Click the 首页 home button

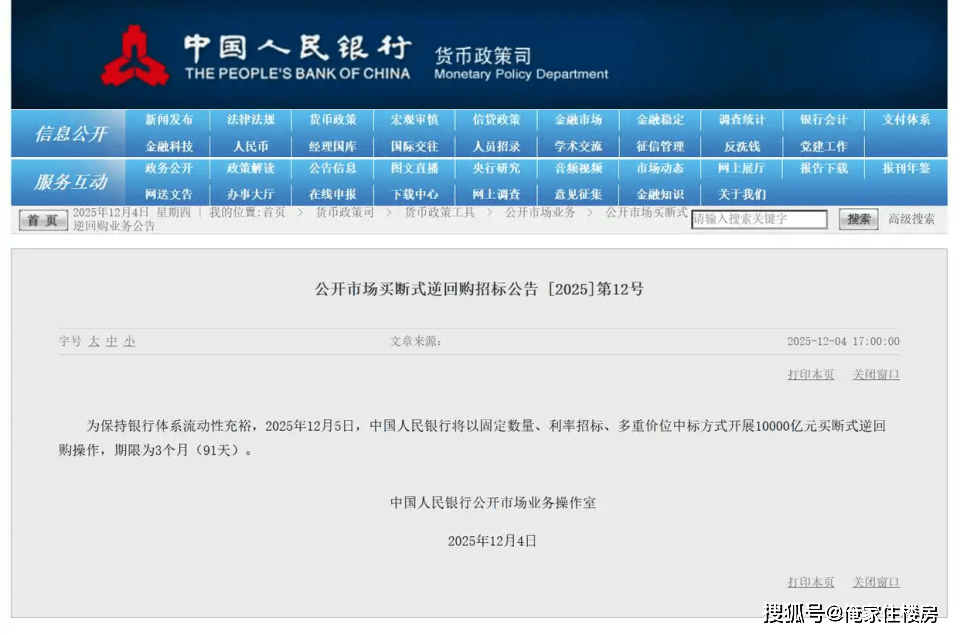[42, 220]
